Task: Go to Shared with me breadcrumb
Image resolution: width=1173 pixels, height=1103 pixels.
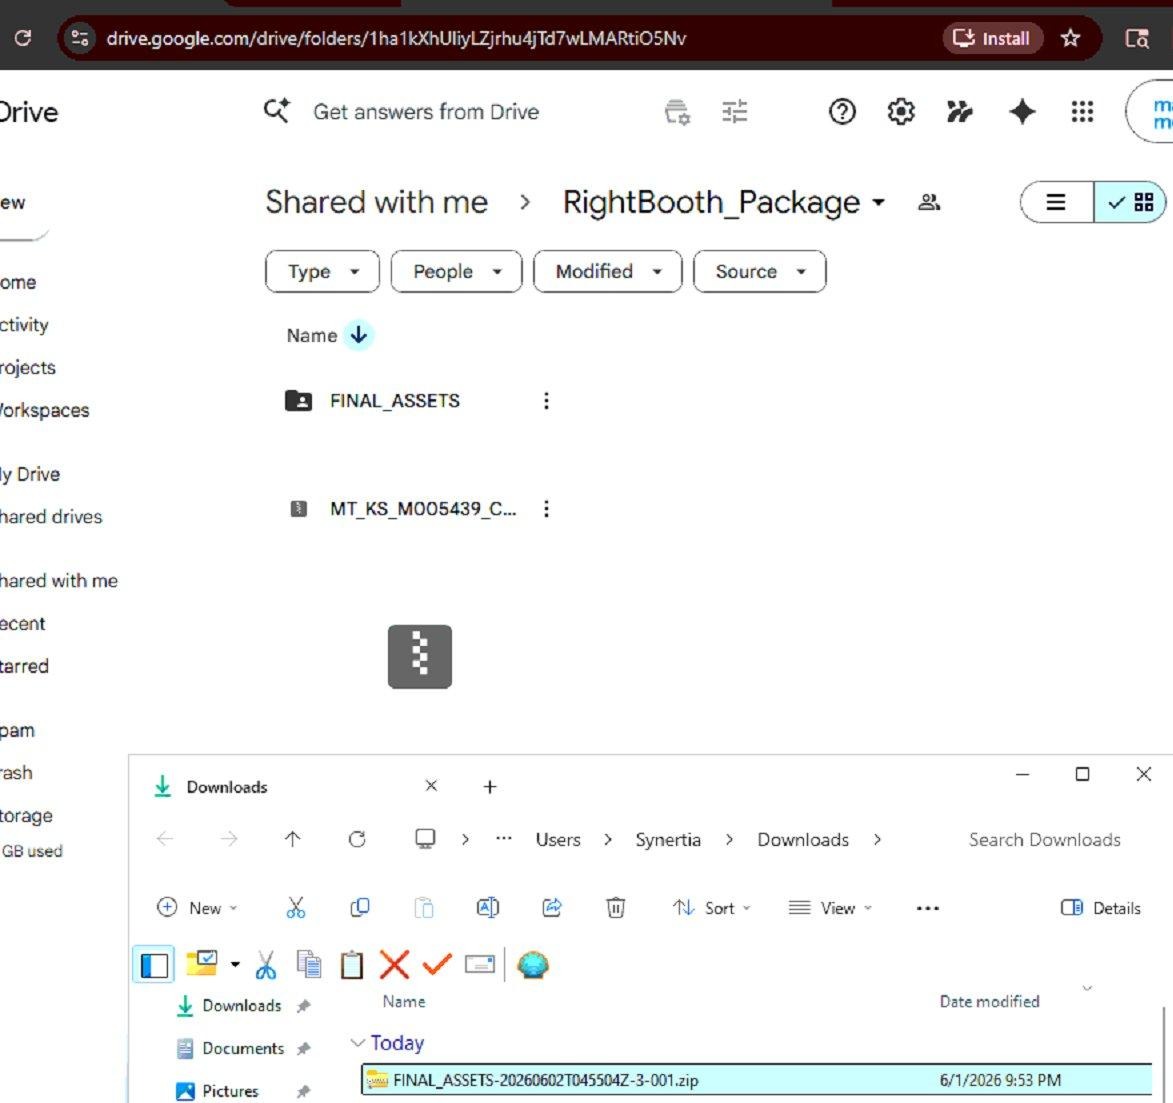Action: pos(377,202)
